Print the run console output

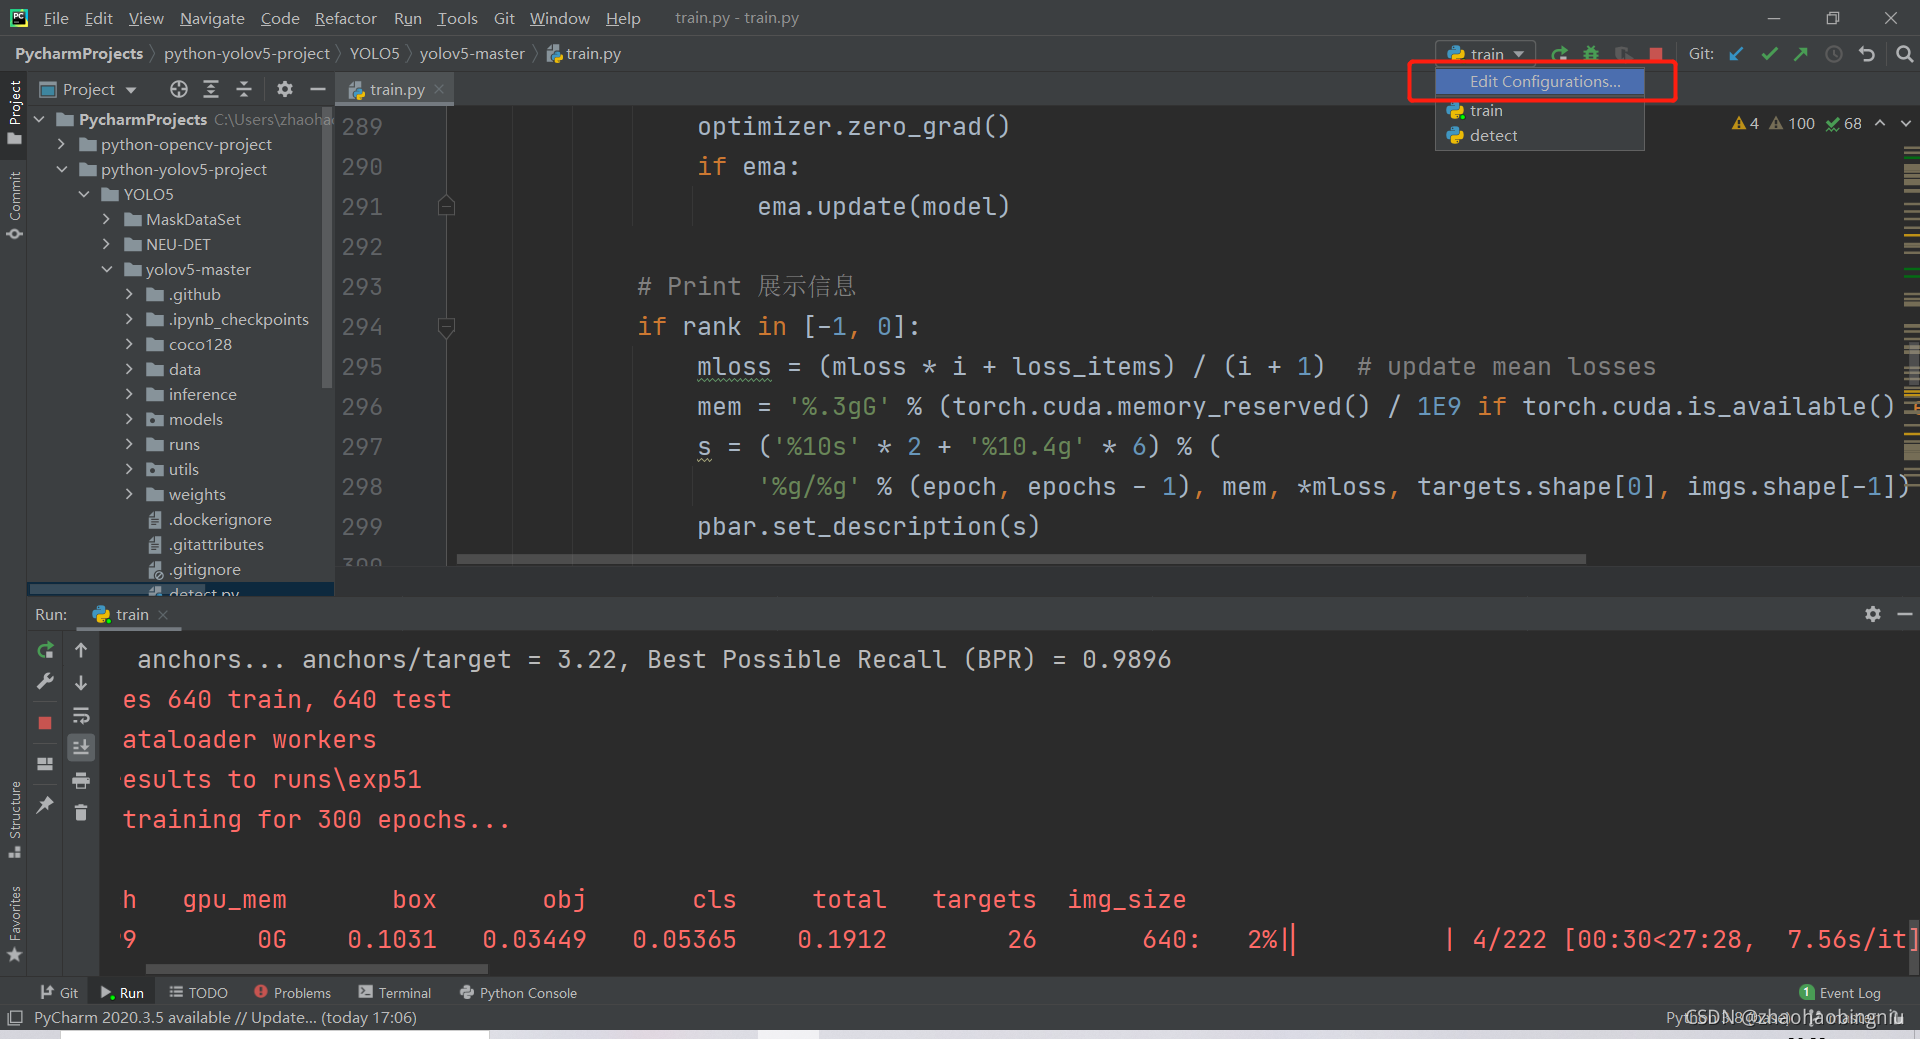(x=81, y=780)
